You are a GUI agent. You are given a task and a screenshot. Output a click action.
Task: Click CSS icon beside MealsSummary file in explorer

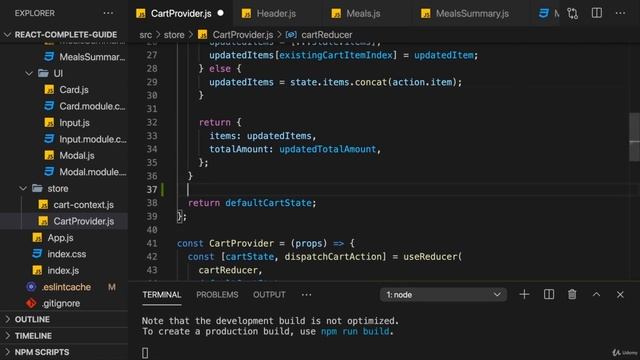click(x=49, y=57)
